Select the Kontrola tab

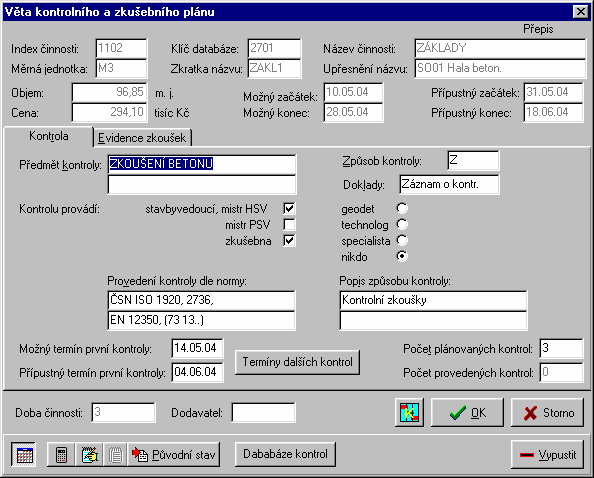[x=48, y=136]
